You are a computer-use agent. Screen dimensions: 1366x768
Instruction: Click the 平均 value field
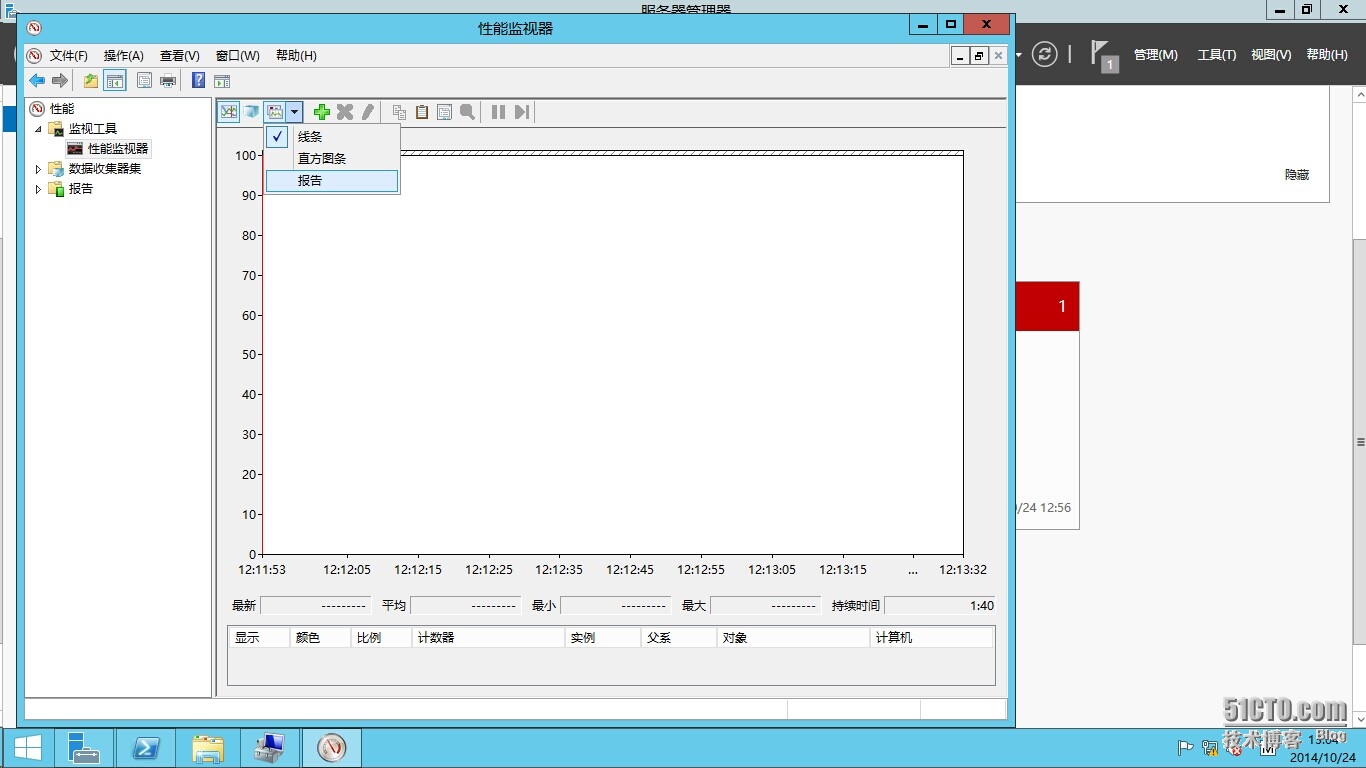point(465,605)
